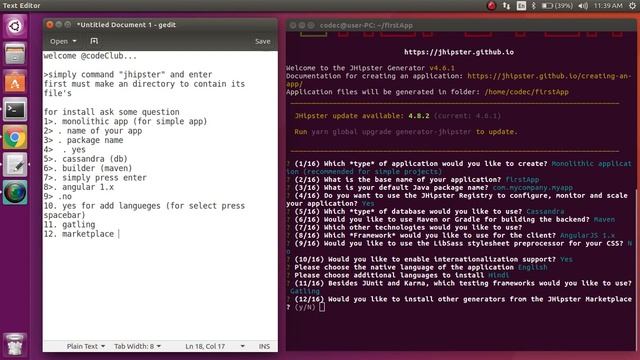The width and height of the screenshot is (640, 360).
Task: Open the keyboard input source indicator
Action: tap(521, 6)
